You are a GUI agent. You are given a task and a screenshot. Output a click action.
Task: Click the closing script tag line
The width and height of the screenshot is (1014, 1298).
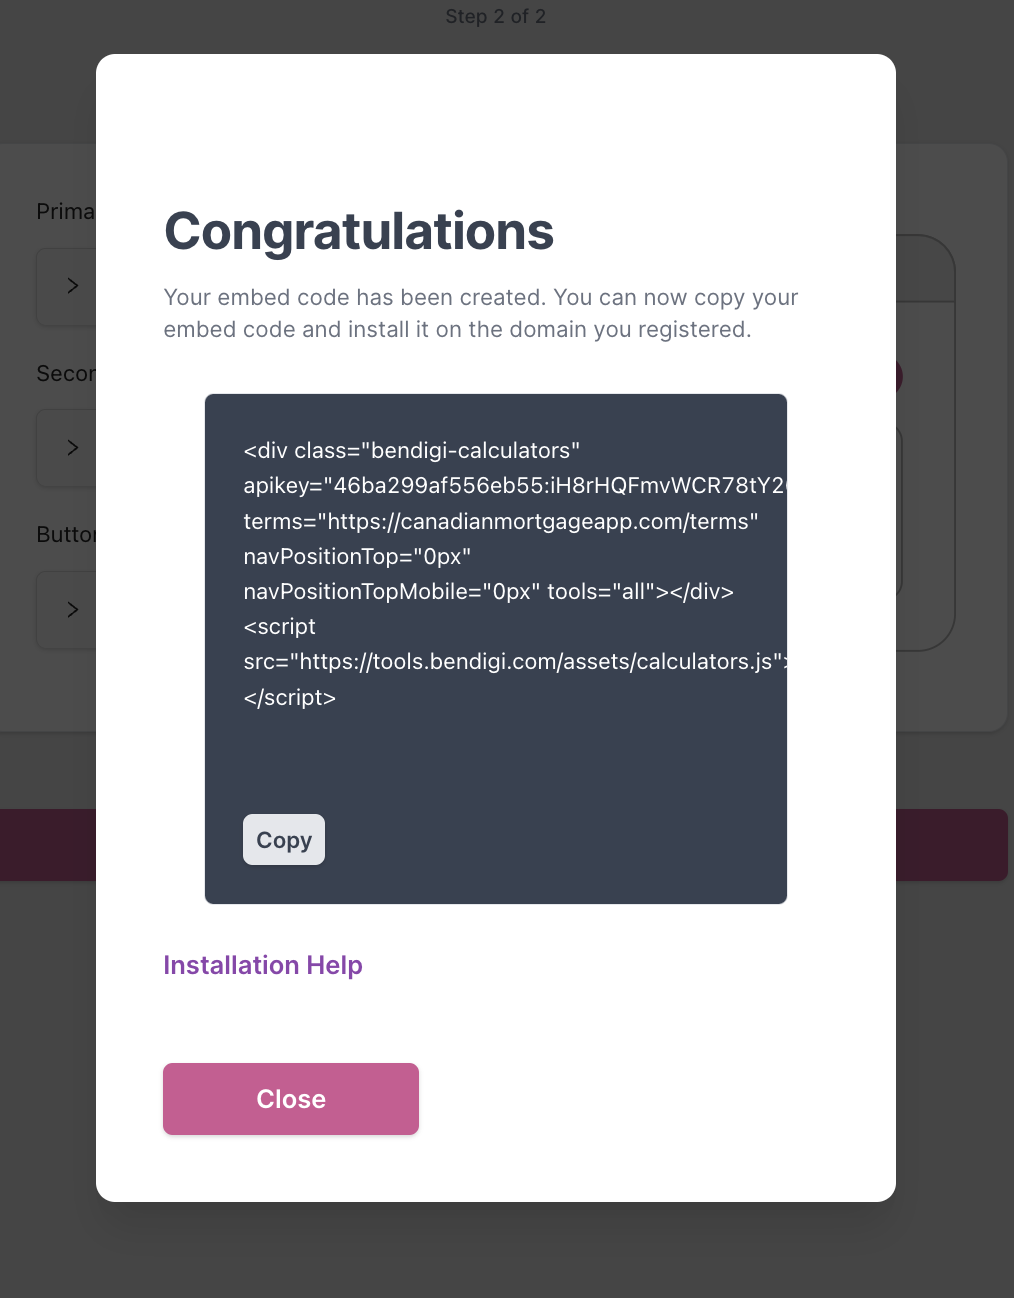click(x=290, y=698)
